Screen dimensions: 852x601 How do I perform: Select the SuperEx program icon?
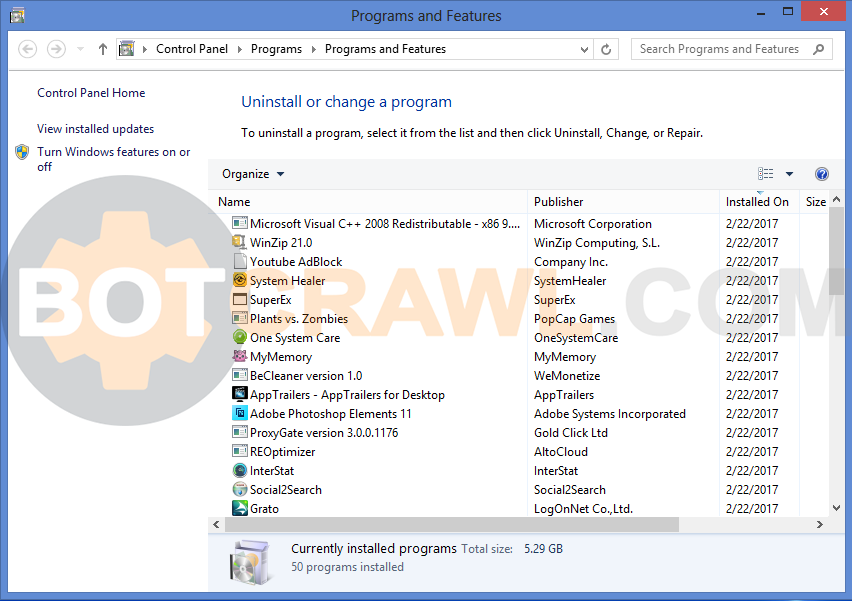tap(240, 299)
